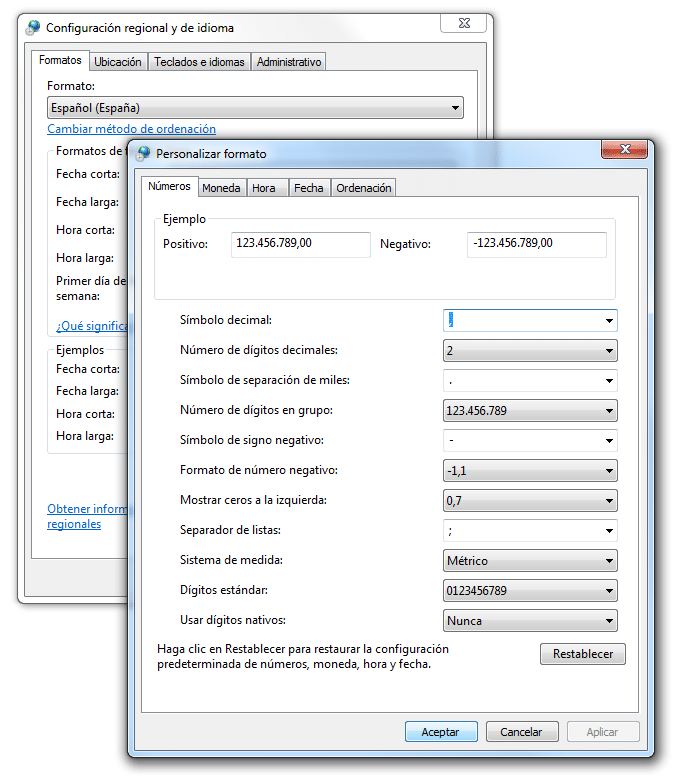Image resolution: width=677 pixels, height=779 pixels.
Task: Open the Administrativo tab
Action: pos(289,62)
